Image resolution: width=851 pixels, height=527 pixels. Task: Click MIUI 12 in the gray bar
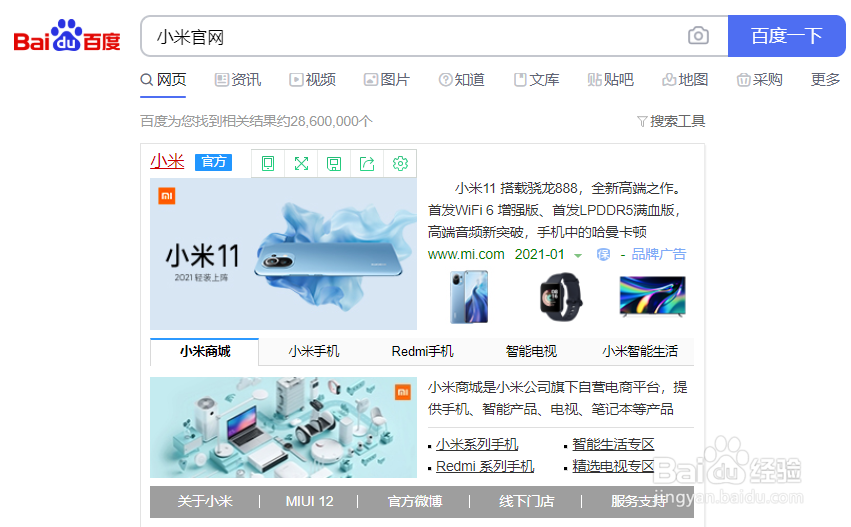(x=309, y=501)
